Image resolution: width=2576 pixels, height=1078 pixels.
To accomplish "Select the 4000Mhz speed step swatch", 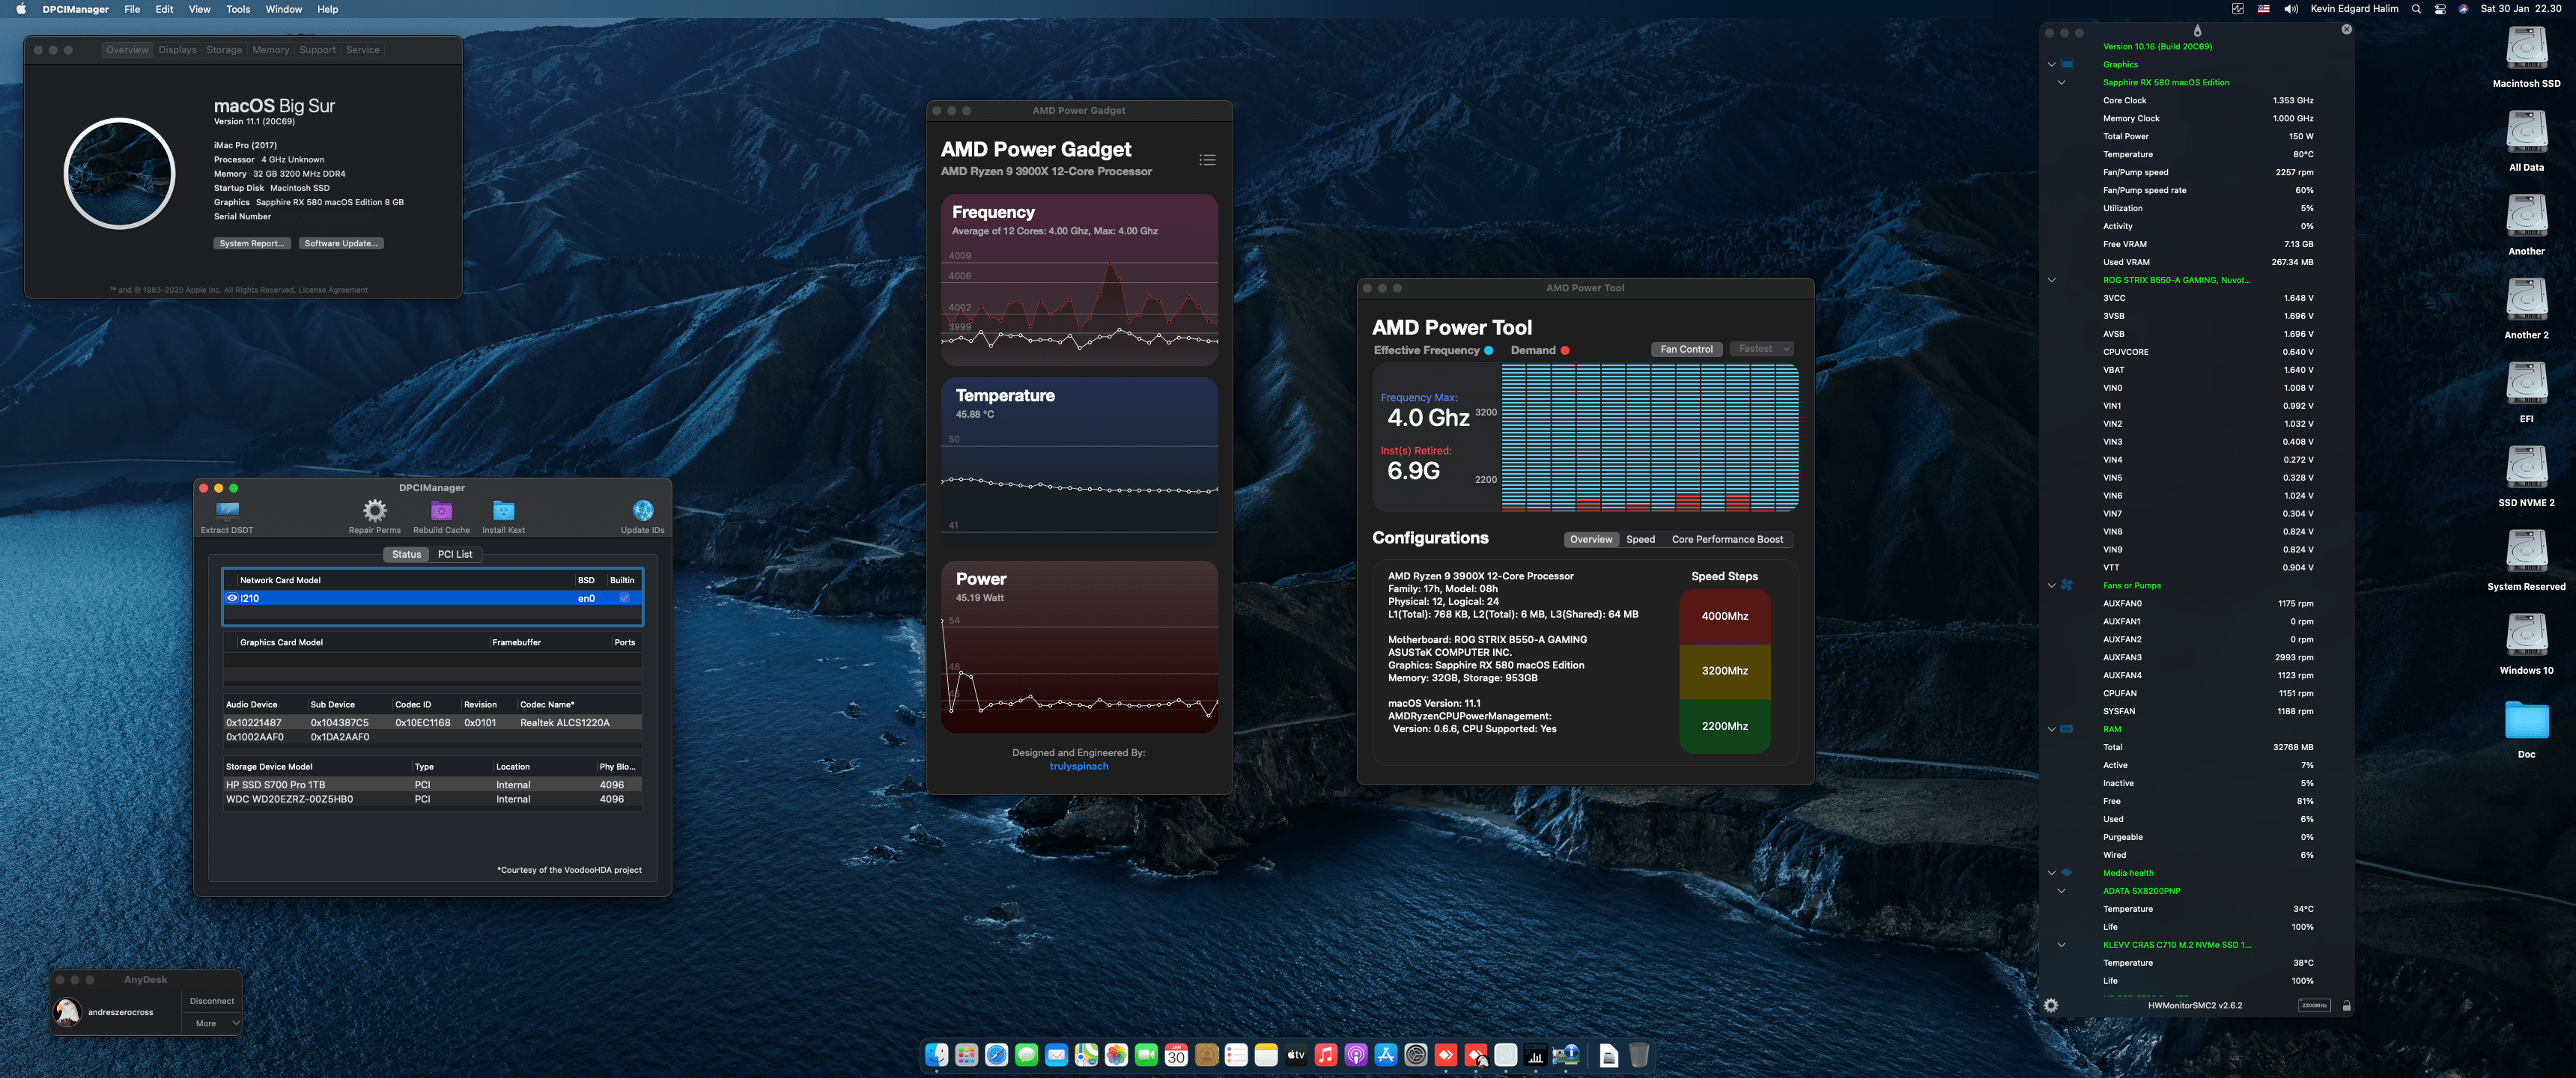I will (x=1724, y=617).
